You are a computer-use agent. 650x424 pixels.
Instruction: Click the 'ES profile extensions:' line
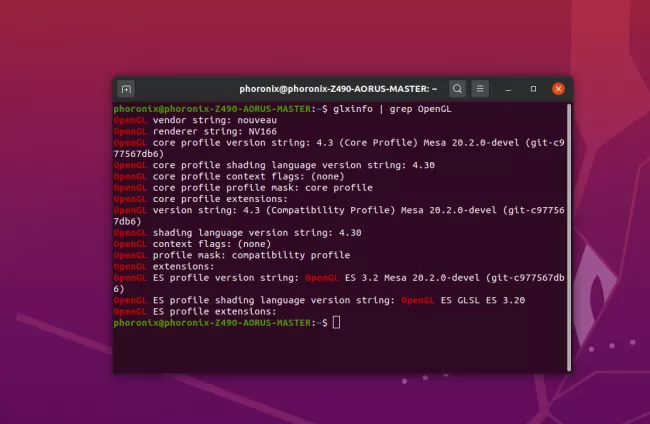[x=195, y=311]
